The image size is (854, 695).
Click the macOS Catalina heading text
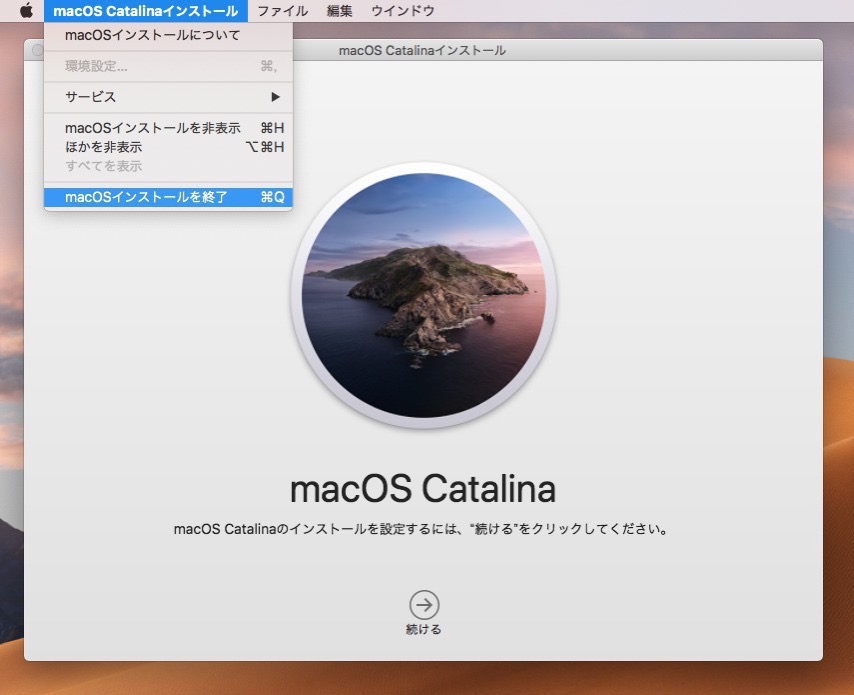click(x=423, y=489)
